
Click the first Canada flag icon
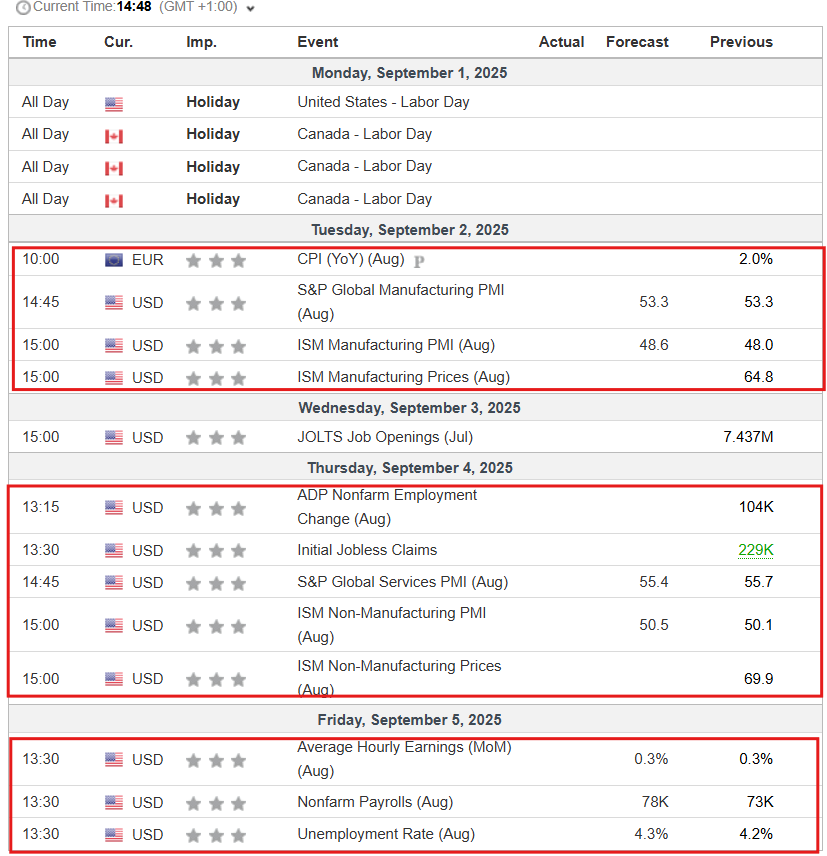tap(114, 136)
